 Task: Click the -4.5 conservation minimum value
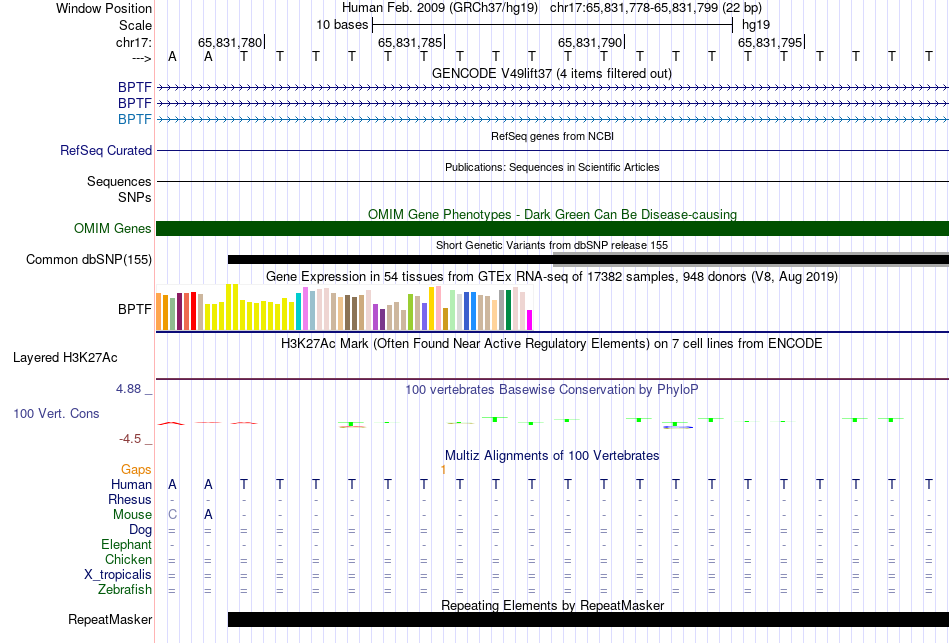130,439
